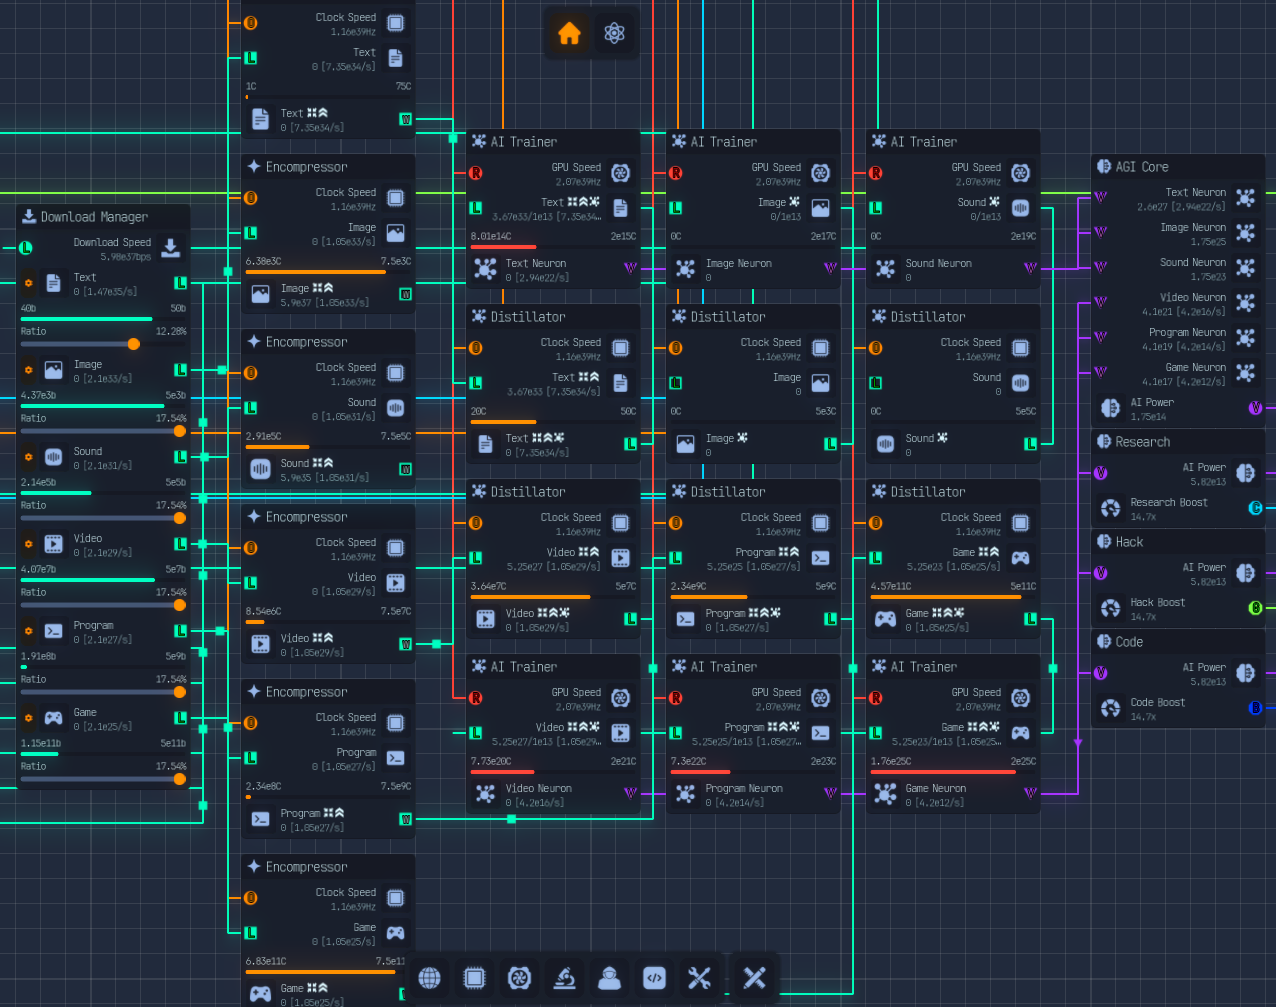Open the code panel using the </> toolbar icon
Viewport: 1276px width, 1007px height.
[654, 978]
